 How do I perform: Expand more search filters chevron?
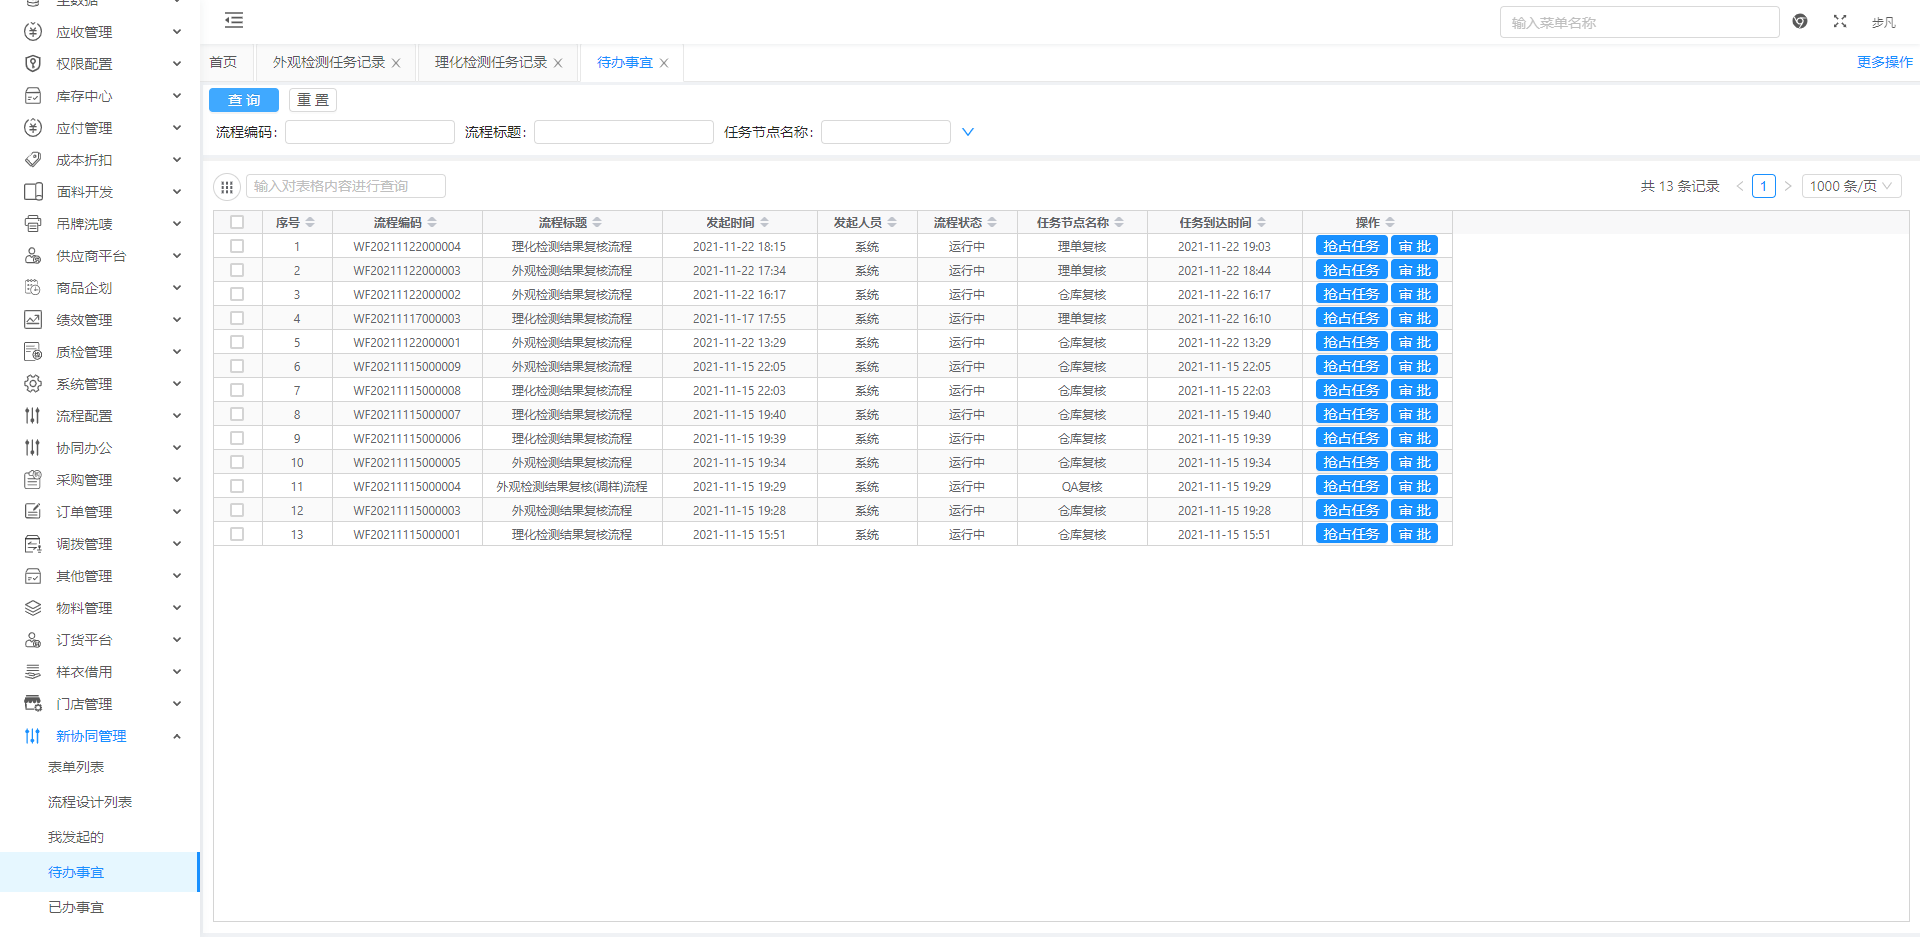point(967,132)
